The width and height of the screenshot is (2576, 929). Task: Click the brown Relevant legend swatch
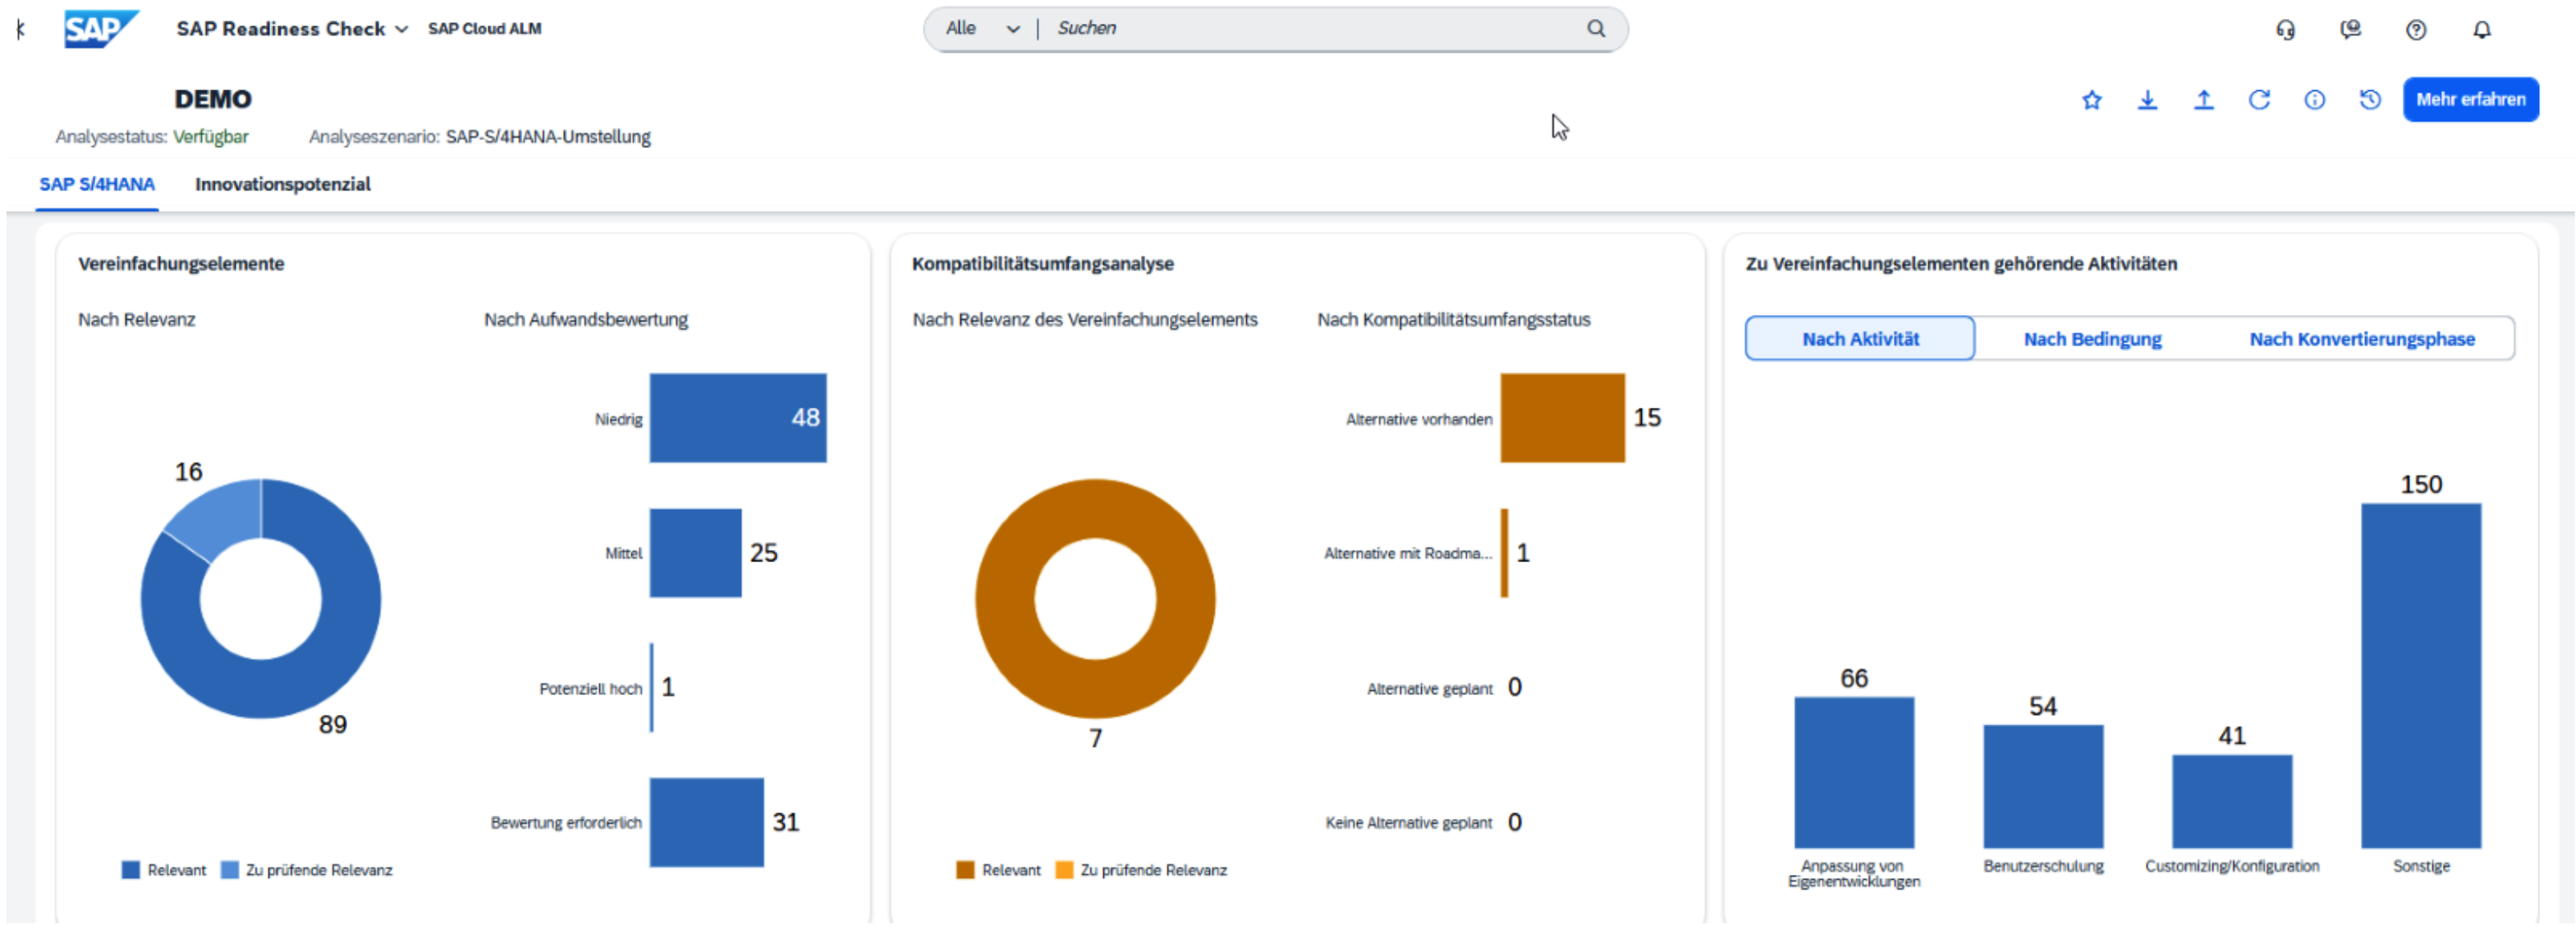pos(965,871)
